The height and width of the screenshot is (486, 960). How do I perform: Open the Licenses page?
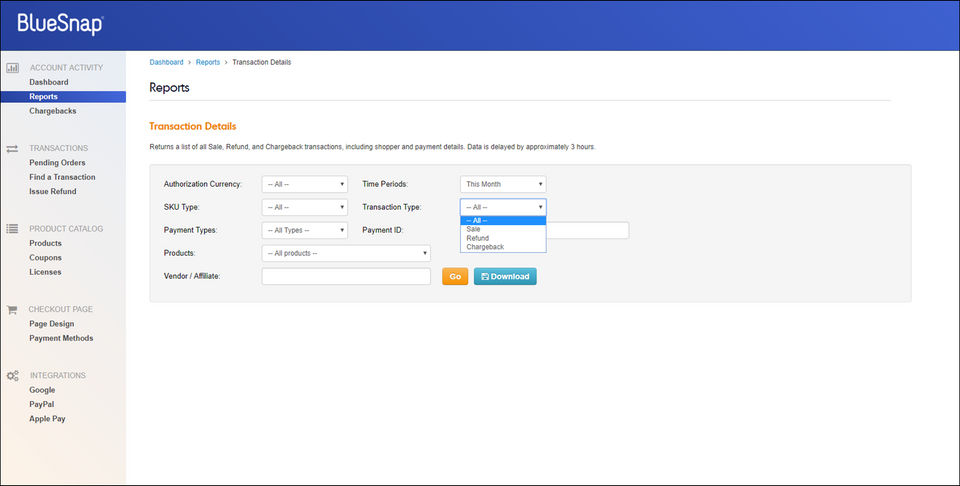click(45, 272)
